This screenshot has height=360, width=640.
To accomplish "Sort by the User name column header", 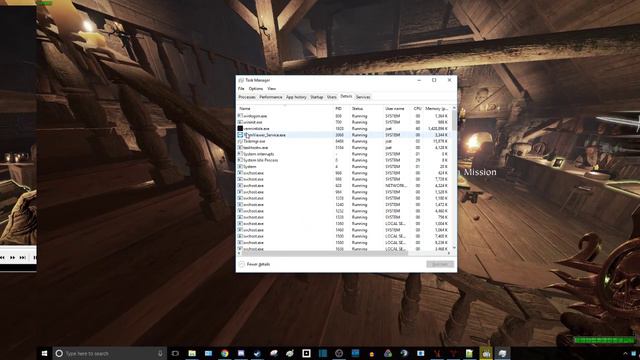I will click(x=398, y=109).
